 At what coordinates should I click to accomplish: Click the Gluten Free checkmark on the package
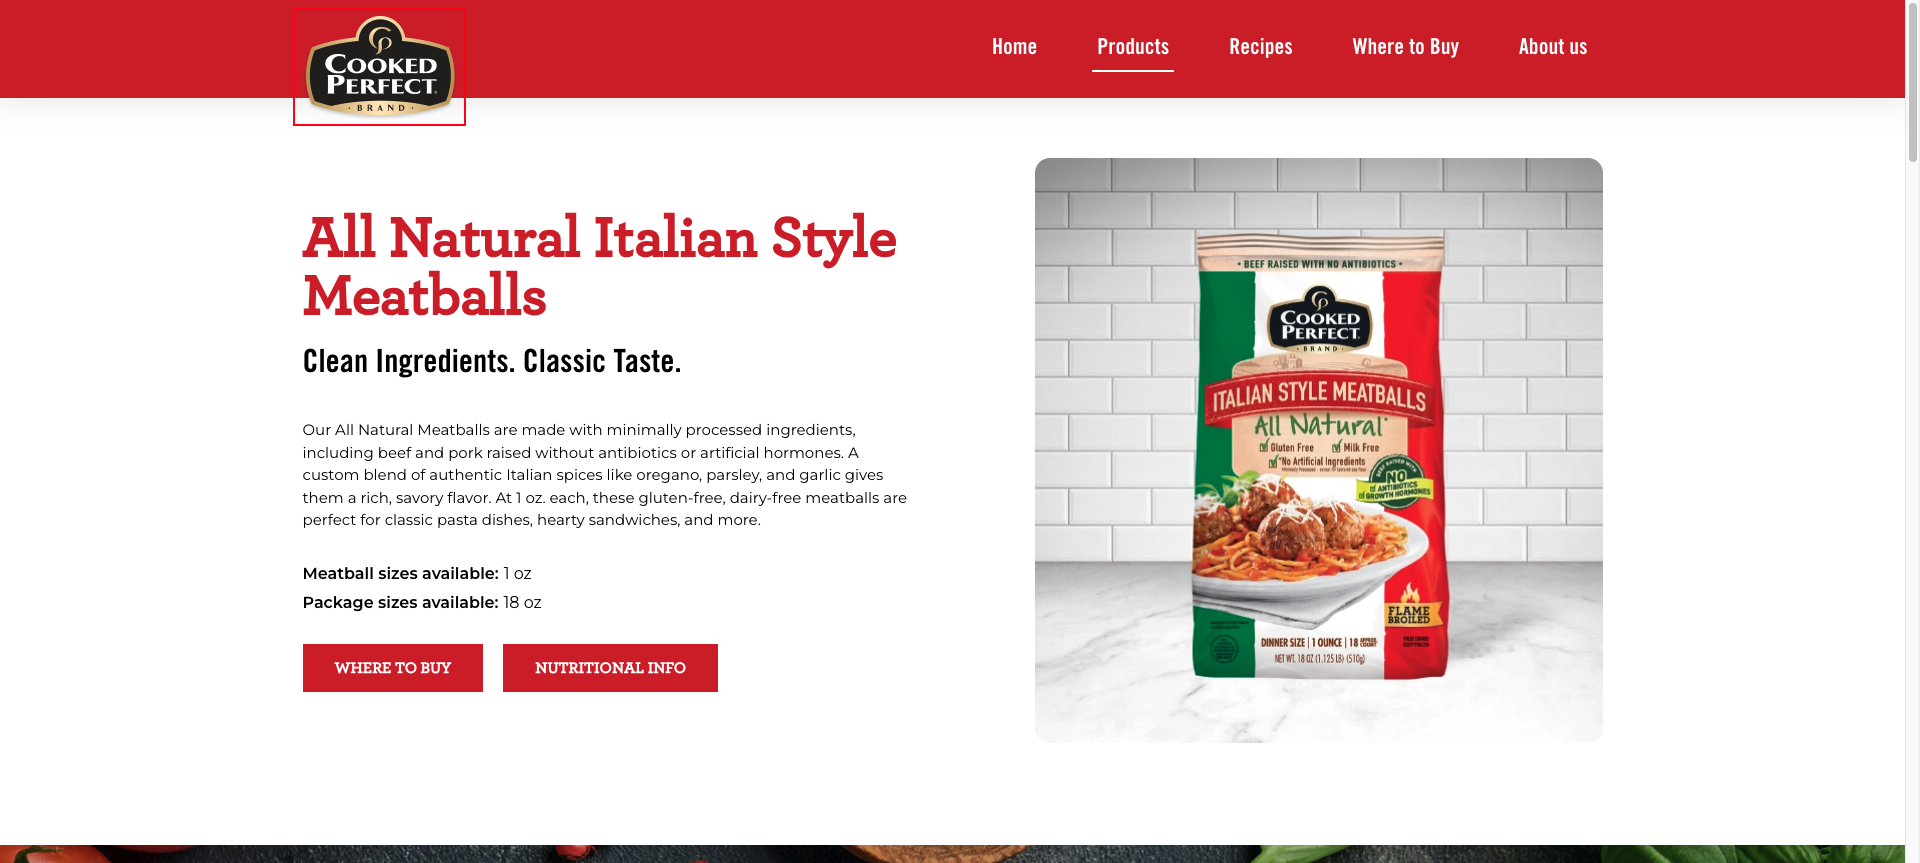click(x=1287, y=447)
